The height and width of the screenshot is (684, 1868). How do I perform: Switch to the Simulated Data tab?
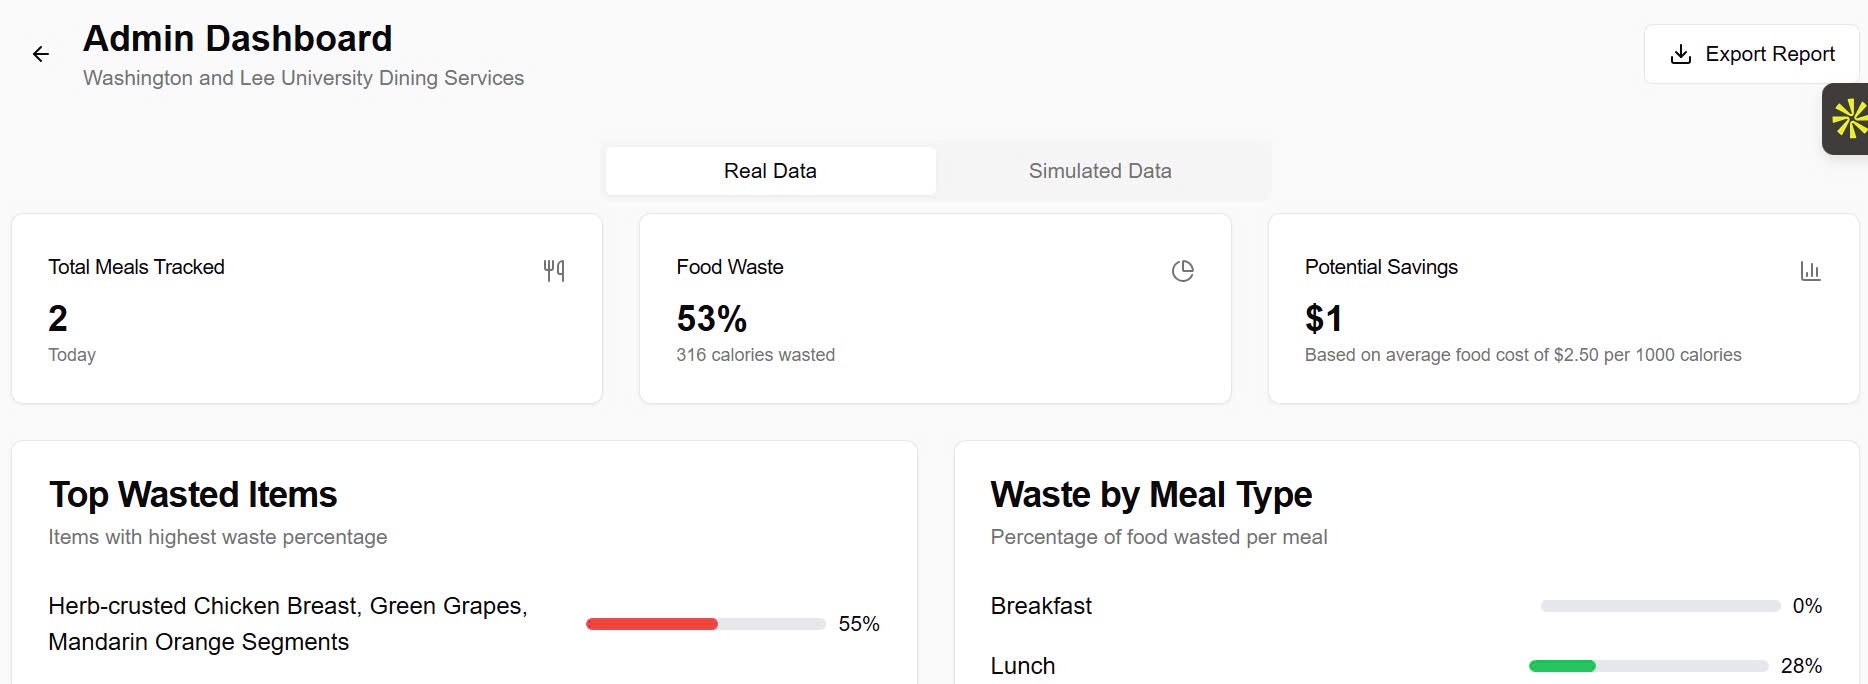(1100, 171)
